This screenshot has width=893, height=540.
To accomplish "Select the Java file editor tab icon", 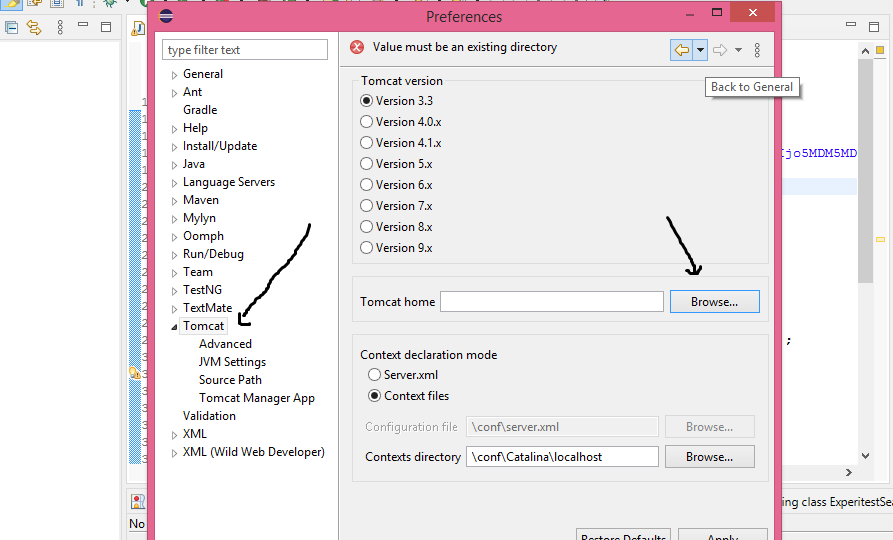I will [138, 28].
